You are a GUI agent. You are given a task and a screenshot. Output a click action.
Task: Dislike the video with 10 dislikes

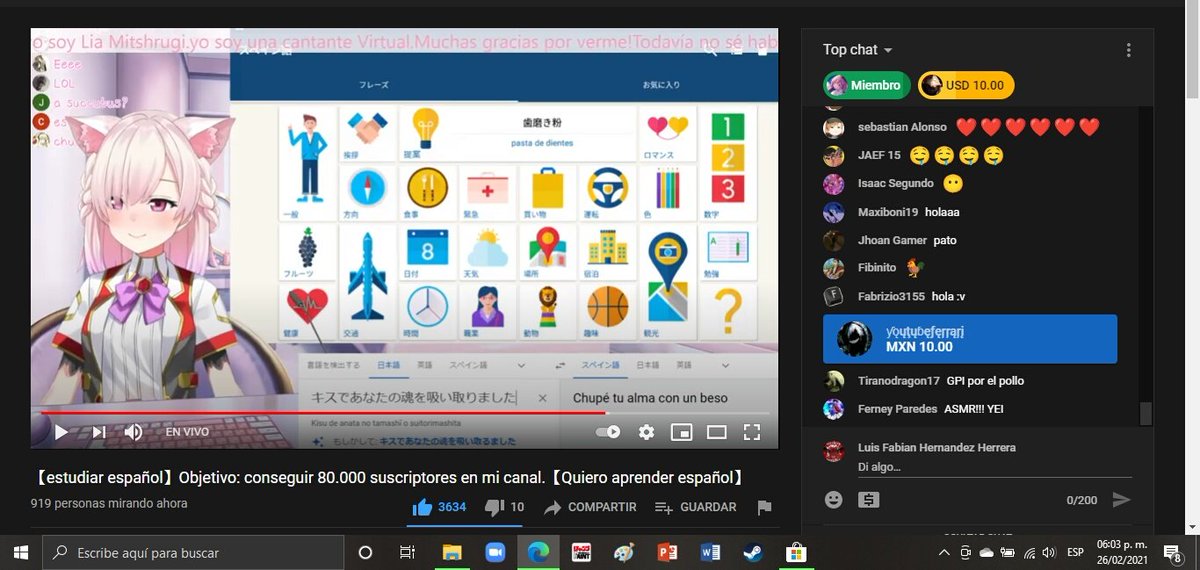[504, 507]
